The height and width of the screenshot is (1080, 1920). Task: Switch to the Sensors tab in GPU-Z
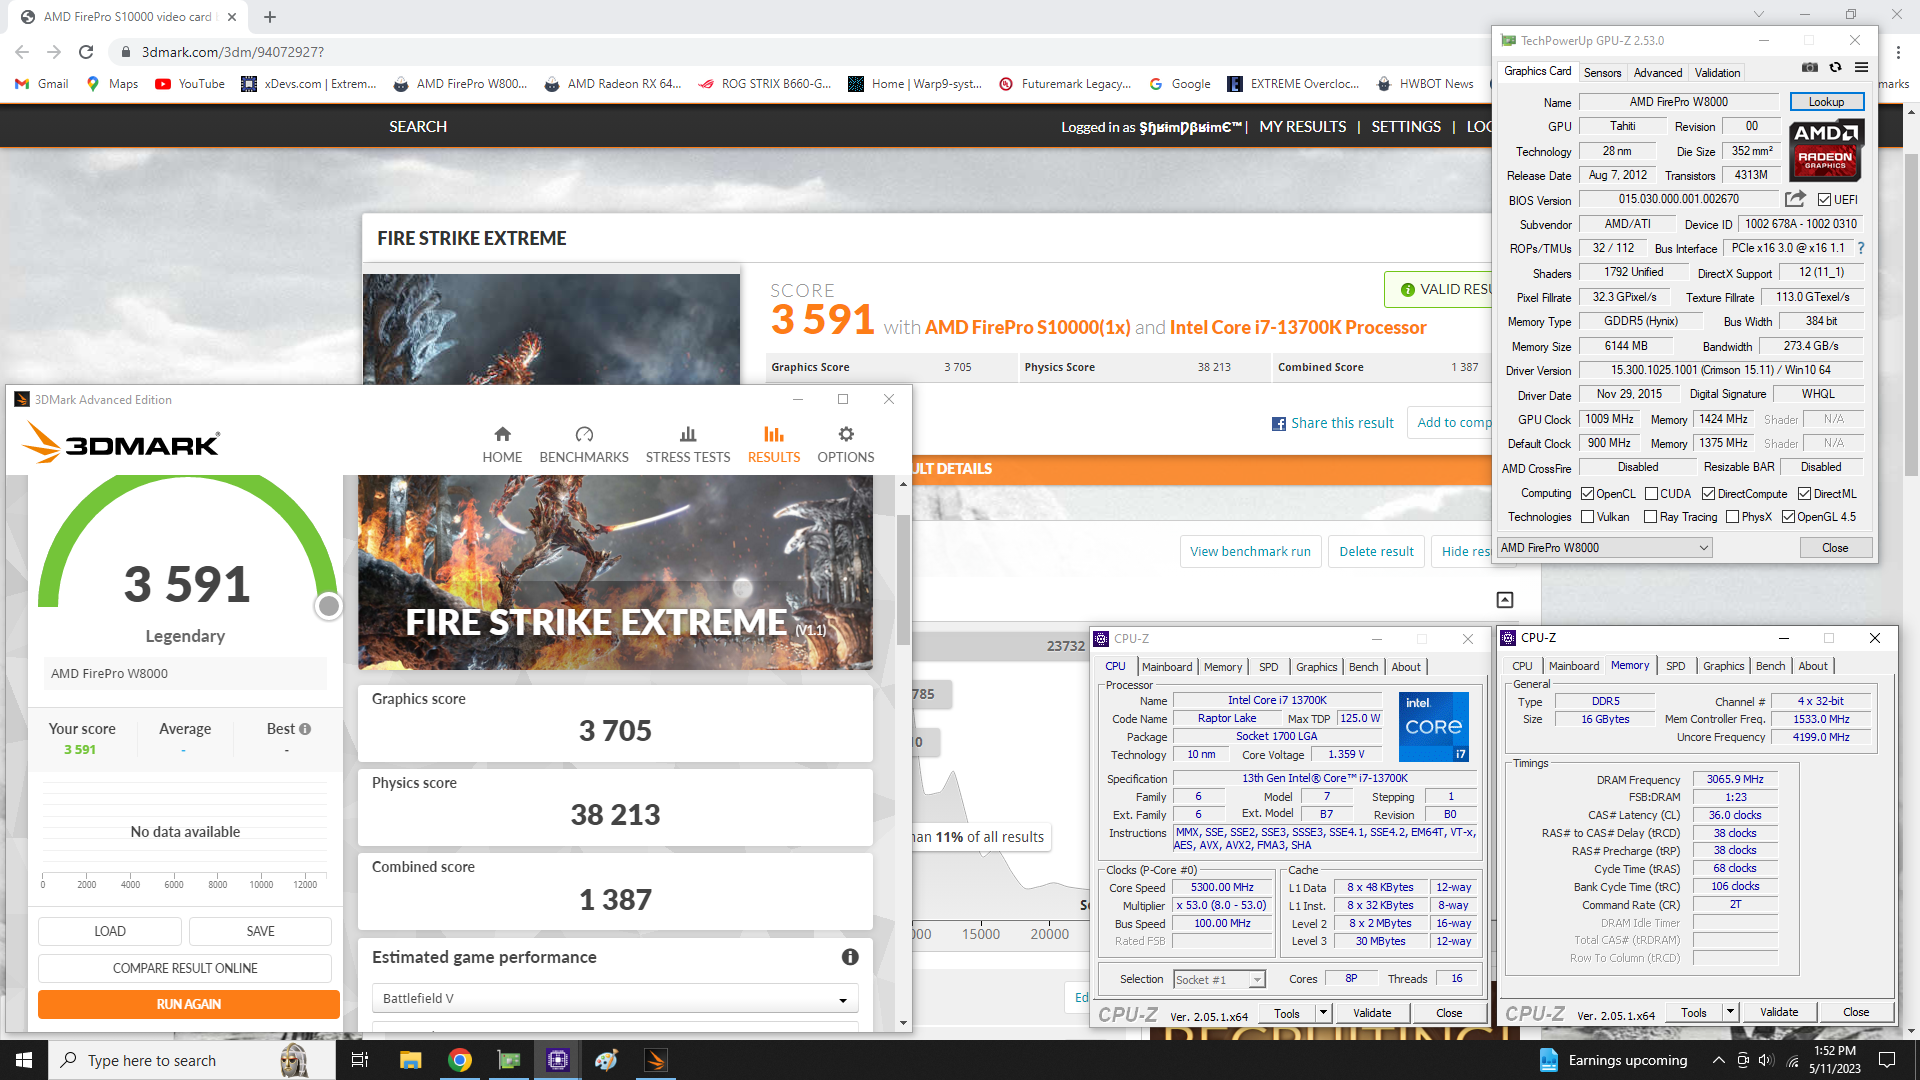click(x=1602, y=73)
